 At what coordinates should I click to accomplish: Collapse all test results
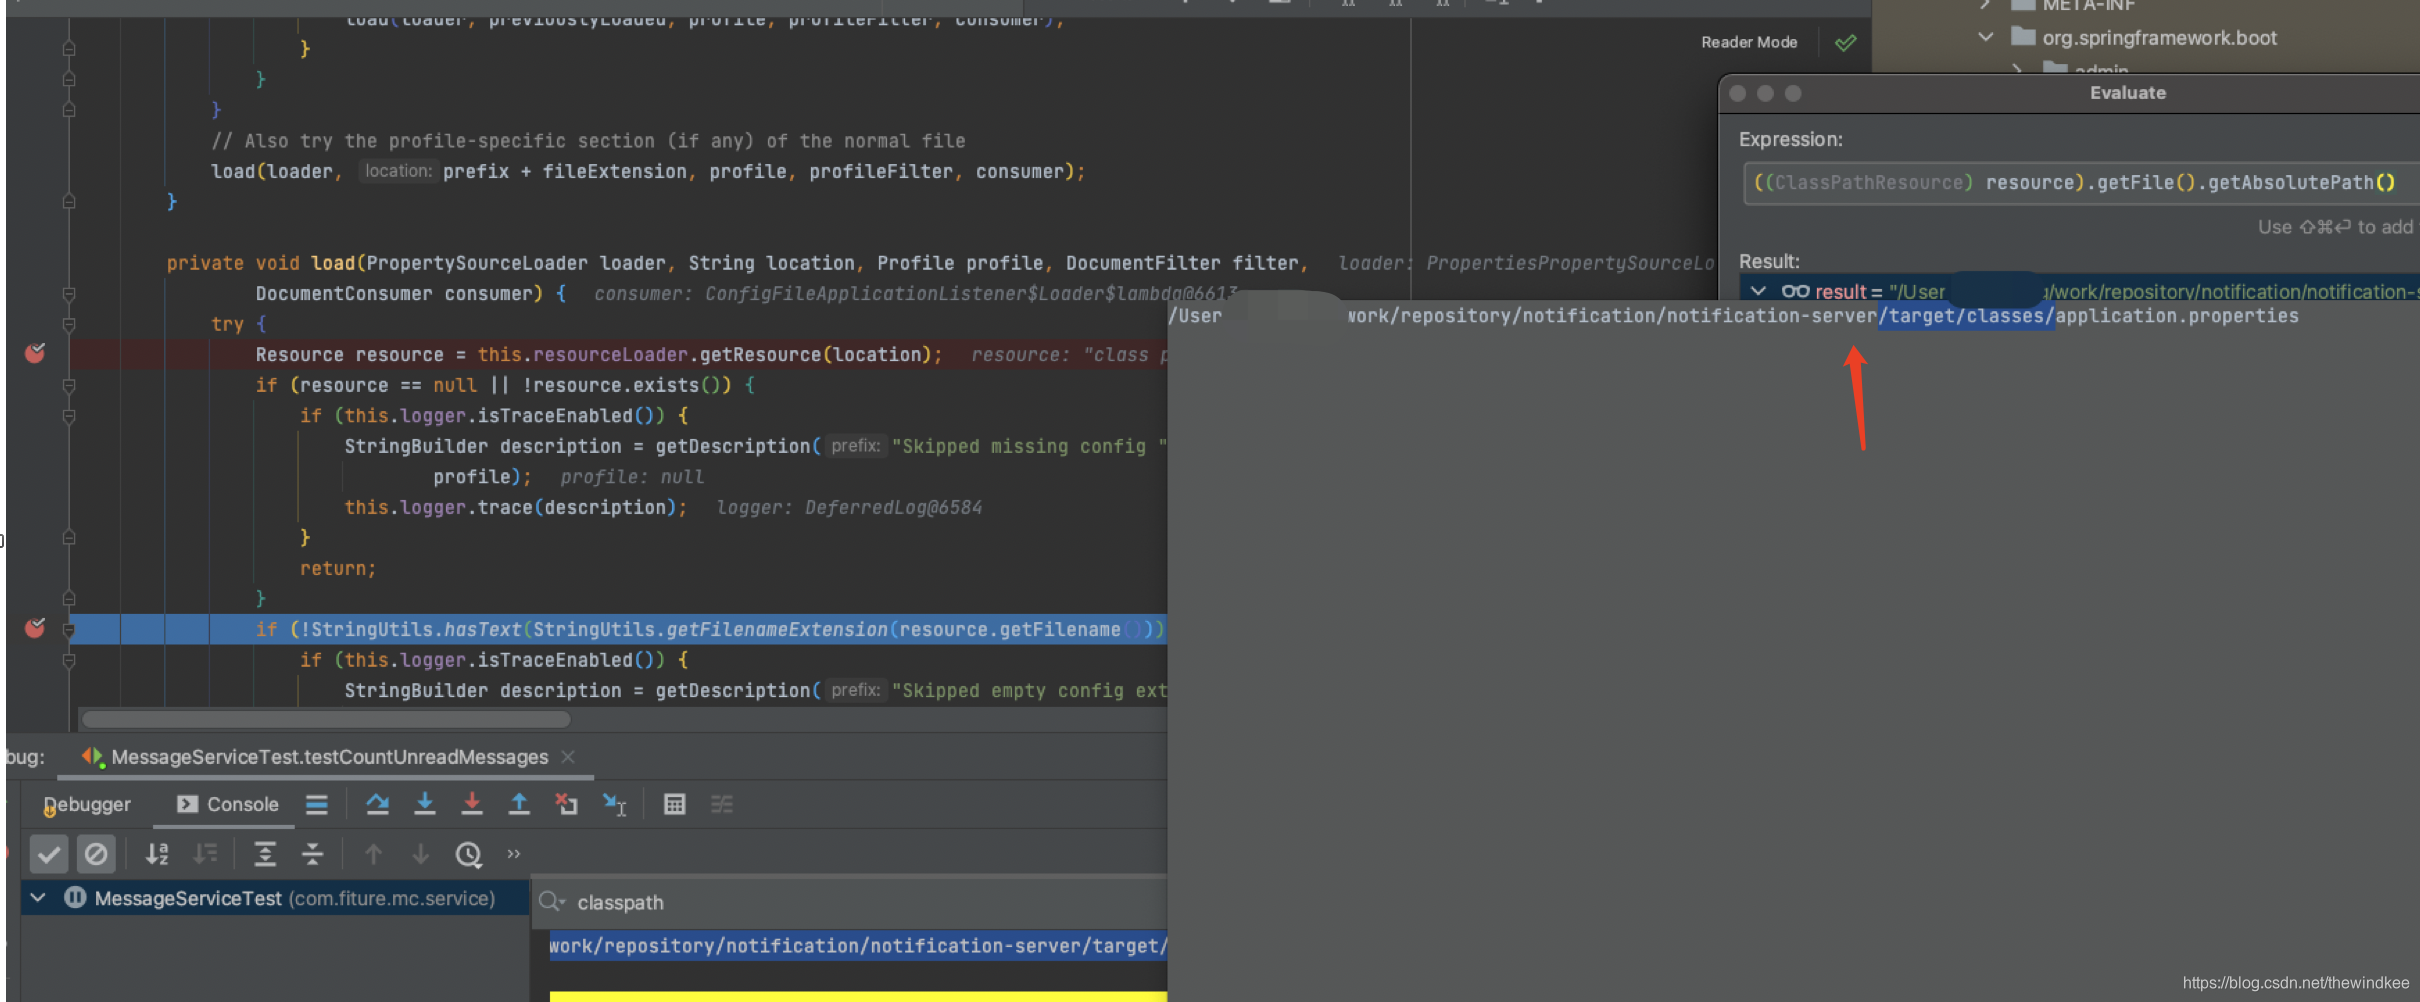[312, 854]
